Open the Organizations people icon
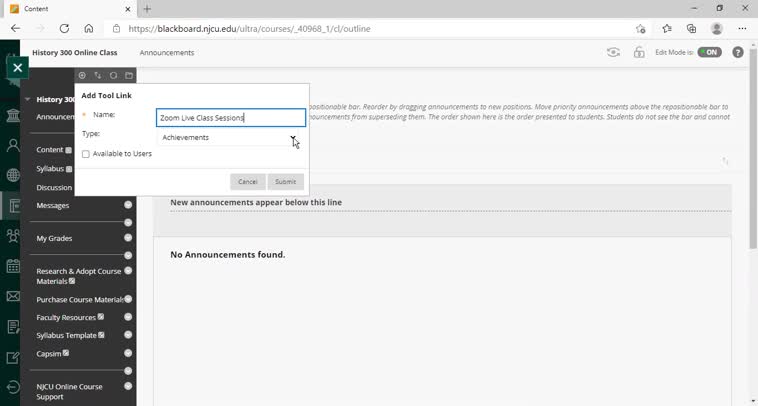This screenshot has height=406, width=758. pyautogui.click(x=13, y=236)
